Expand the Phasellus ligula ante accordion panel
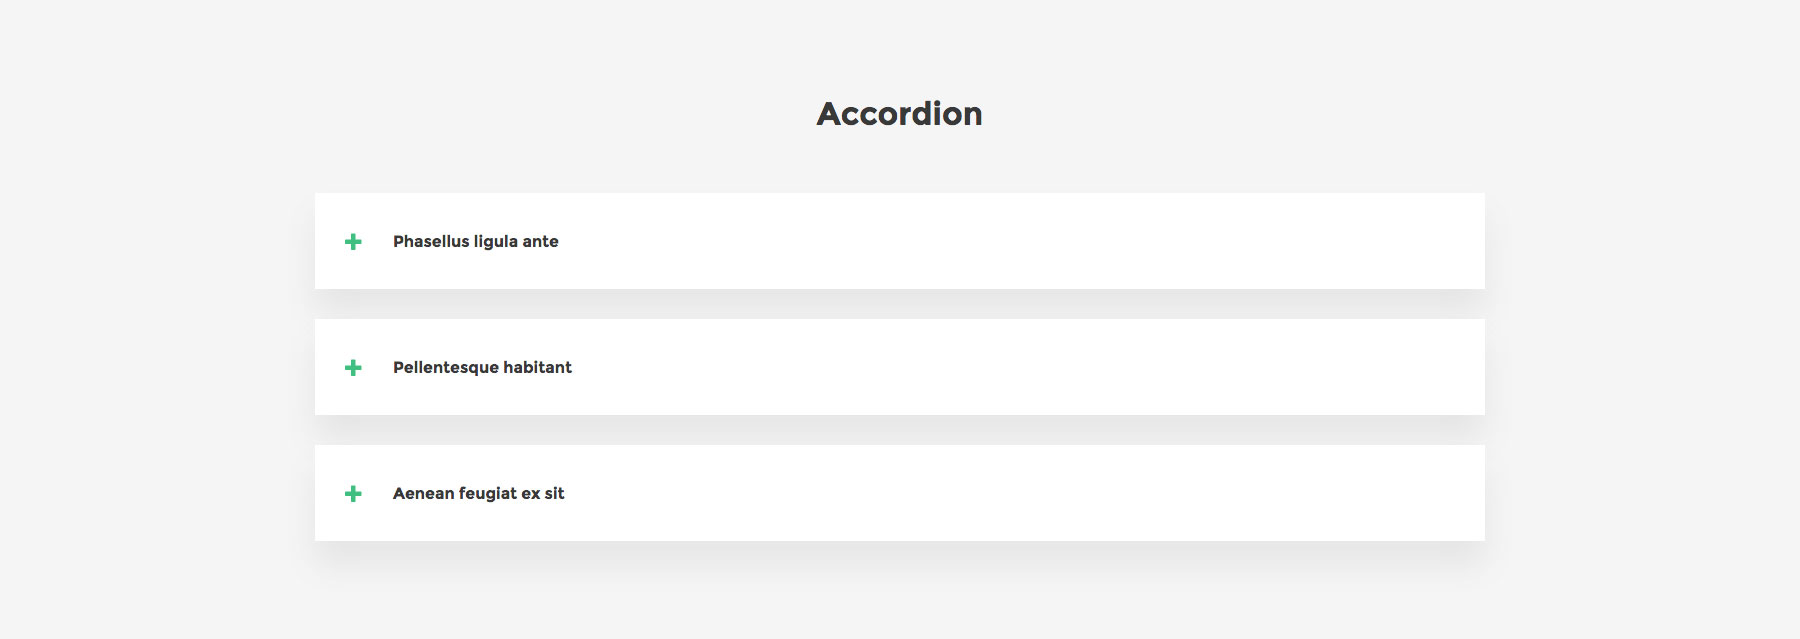 click(900, 241)
